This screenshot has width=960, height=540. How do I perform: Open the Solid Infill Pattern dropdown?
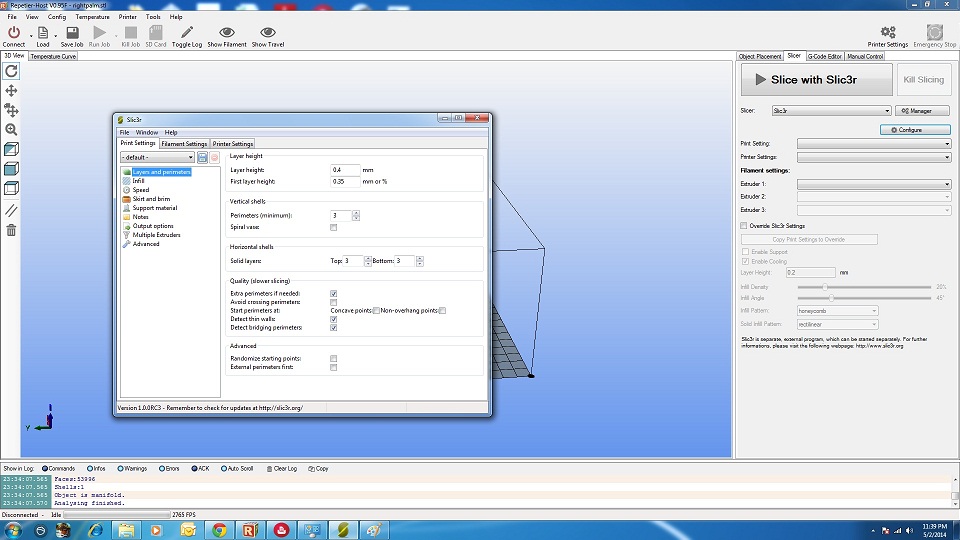(x=837, y=324)
